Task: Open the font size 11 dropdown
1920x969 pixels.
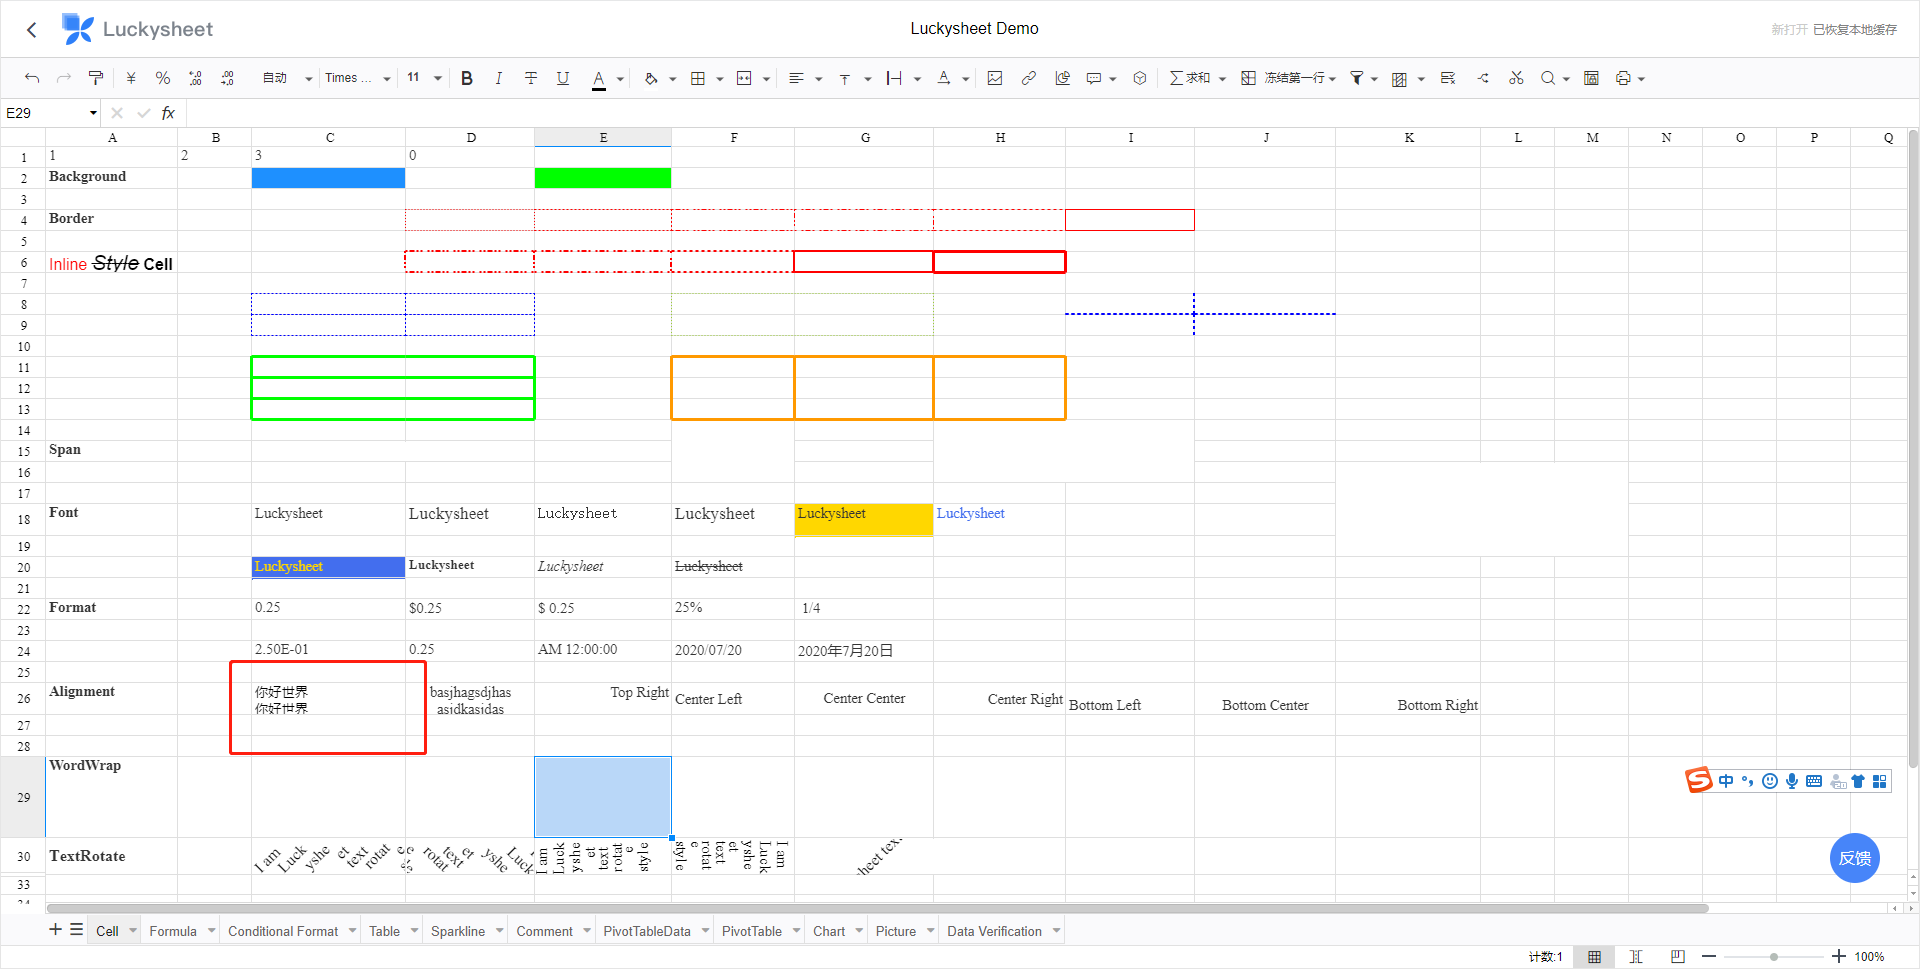Action: click(x=424, y=78)
